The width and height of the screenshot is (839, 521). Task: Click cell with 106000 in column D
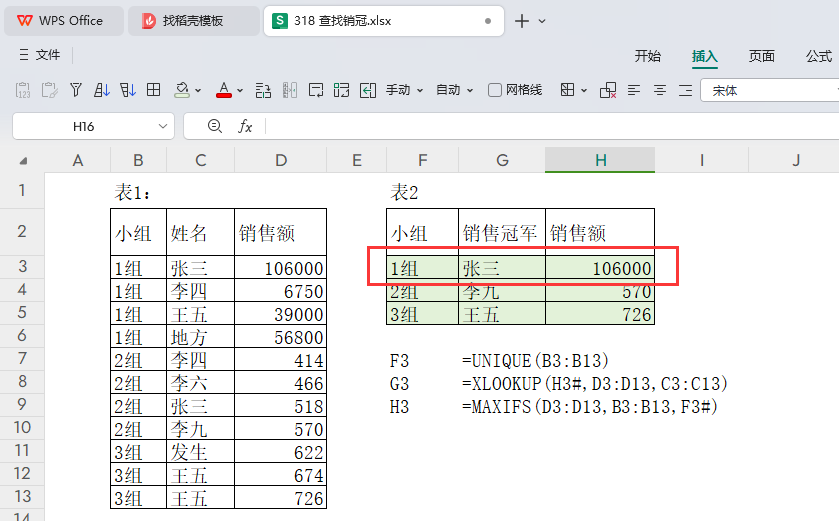280,267
